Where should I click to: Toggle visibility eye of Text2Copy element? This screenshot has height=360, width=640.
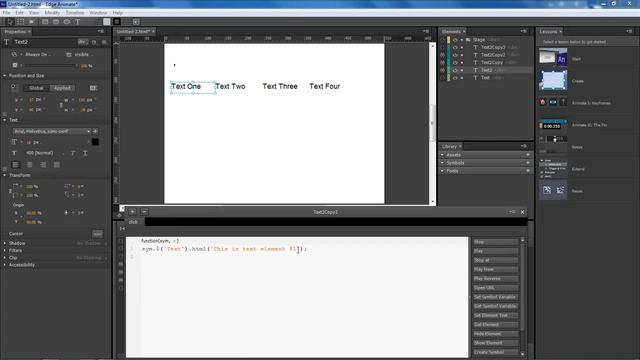click(x=455, y=62)
